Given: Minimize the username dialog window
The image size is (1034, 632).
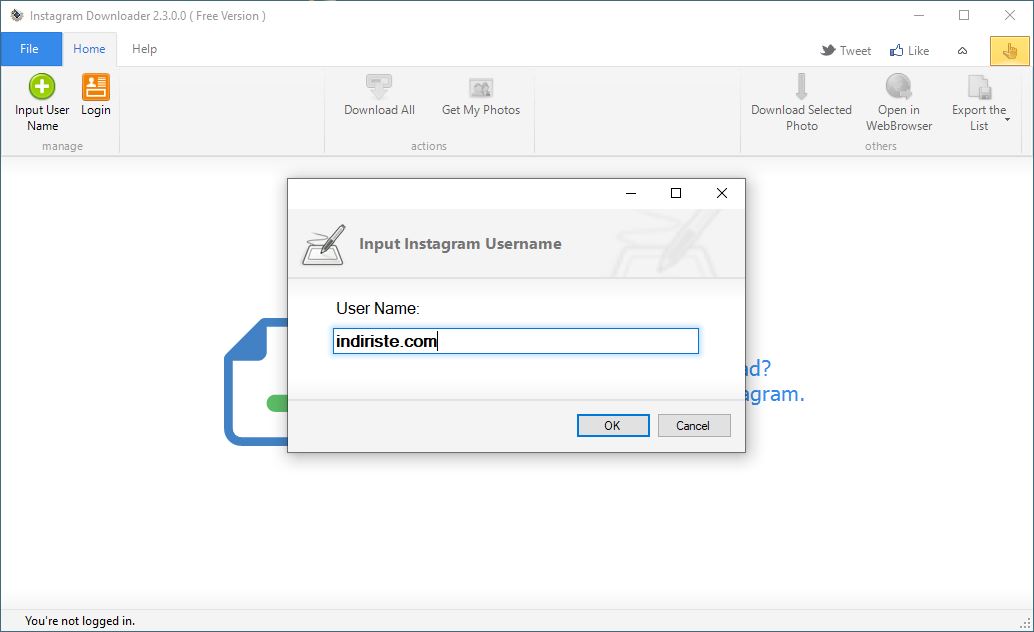Looking at the screenshot, I should (x=630, y=193).
